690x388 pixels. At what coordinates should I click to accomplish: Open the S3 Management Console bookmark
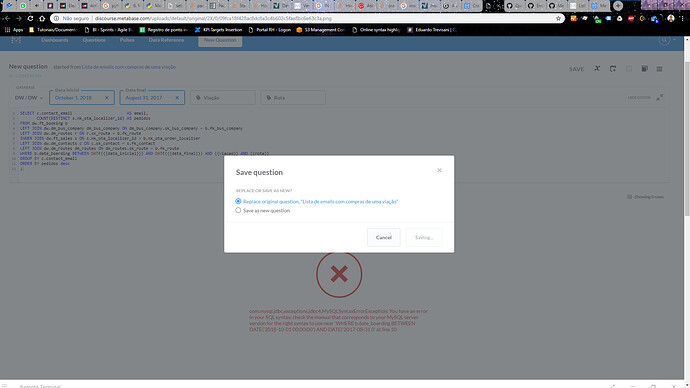[x=320, y=30]
